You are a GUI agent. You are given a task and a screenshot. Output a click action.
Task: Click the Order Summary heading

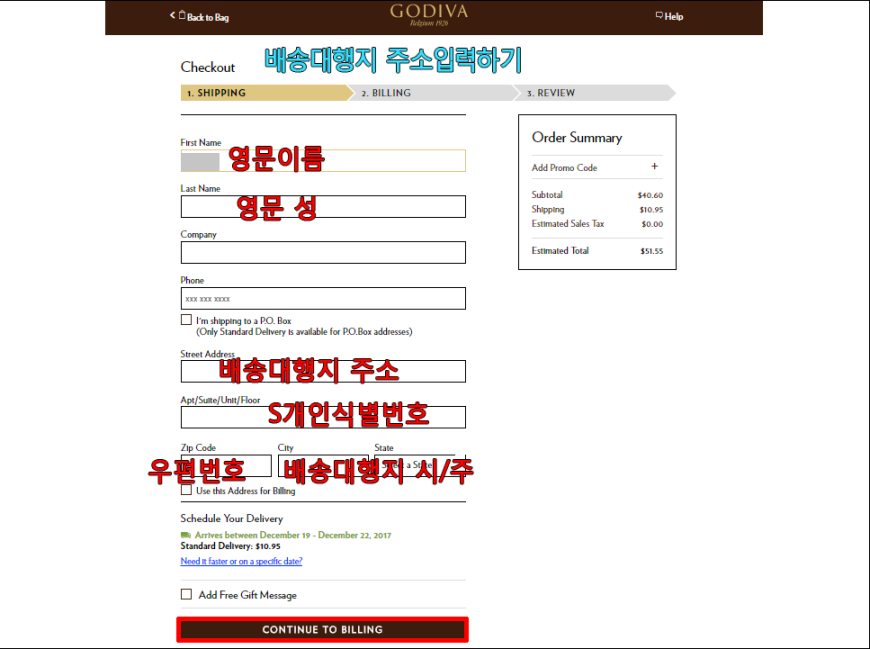(x=577, y=138)
